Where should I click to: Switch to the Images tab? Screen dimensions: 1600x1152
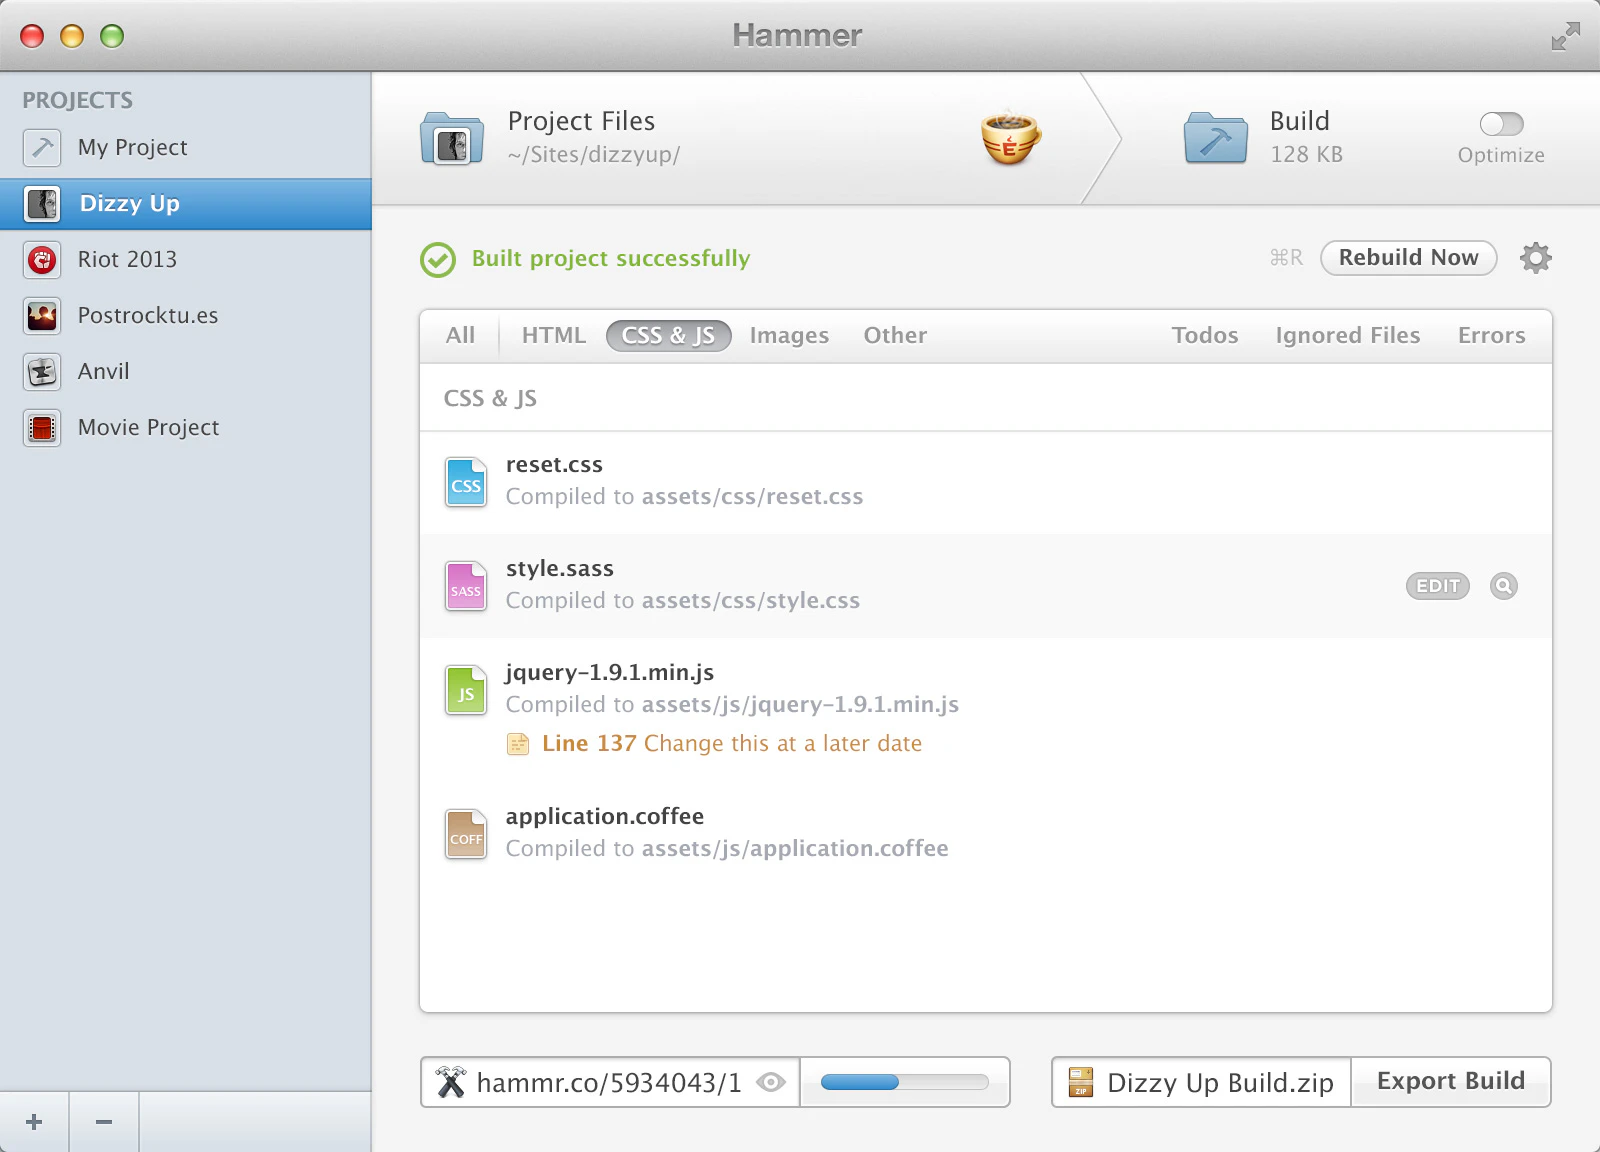789,336
